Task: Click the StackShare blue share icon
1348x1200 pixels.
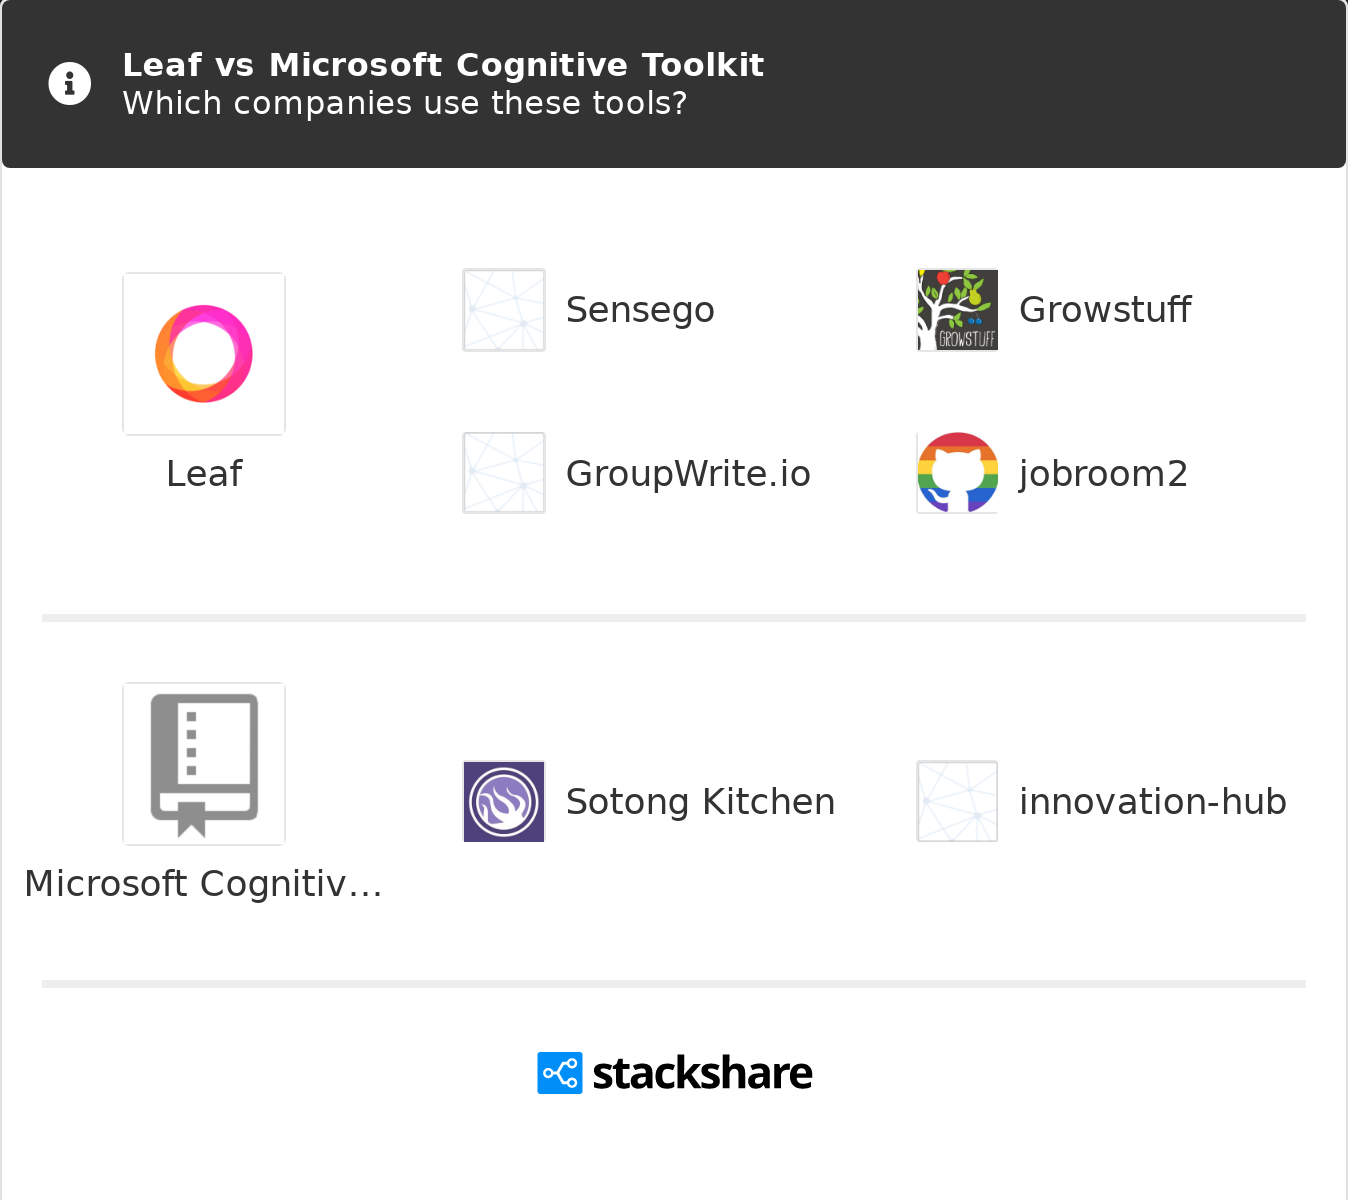Action: [560, 1073]
